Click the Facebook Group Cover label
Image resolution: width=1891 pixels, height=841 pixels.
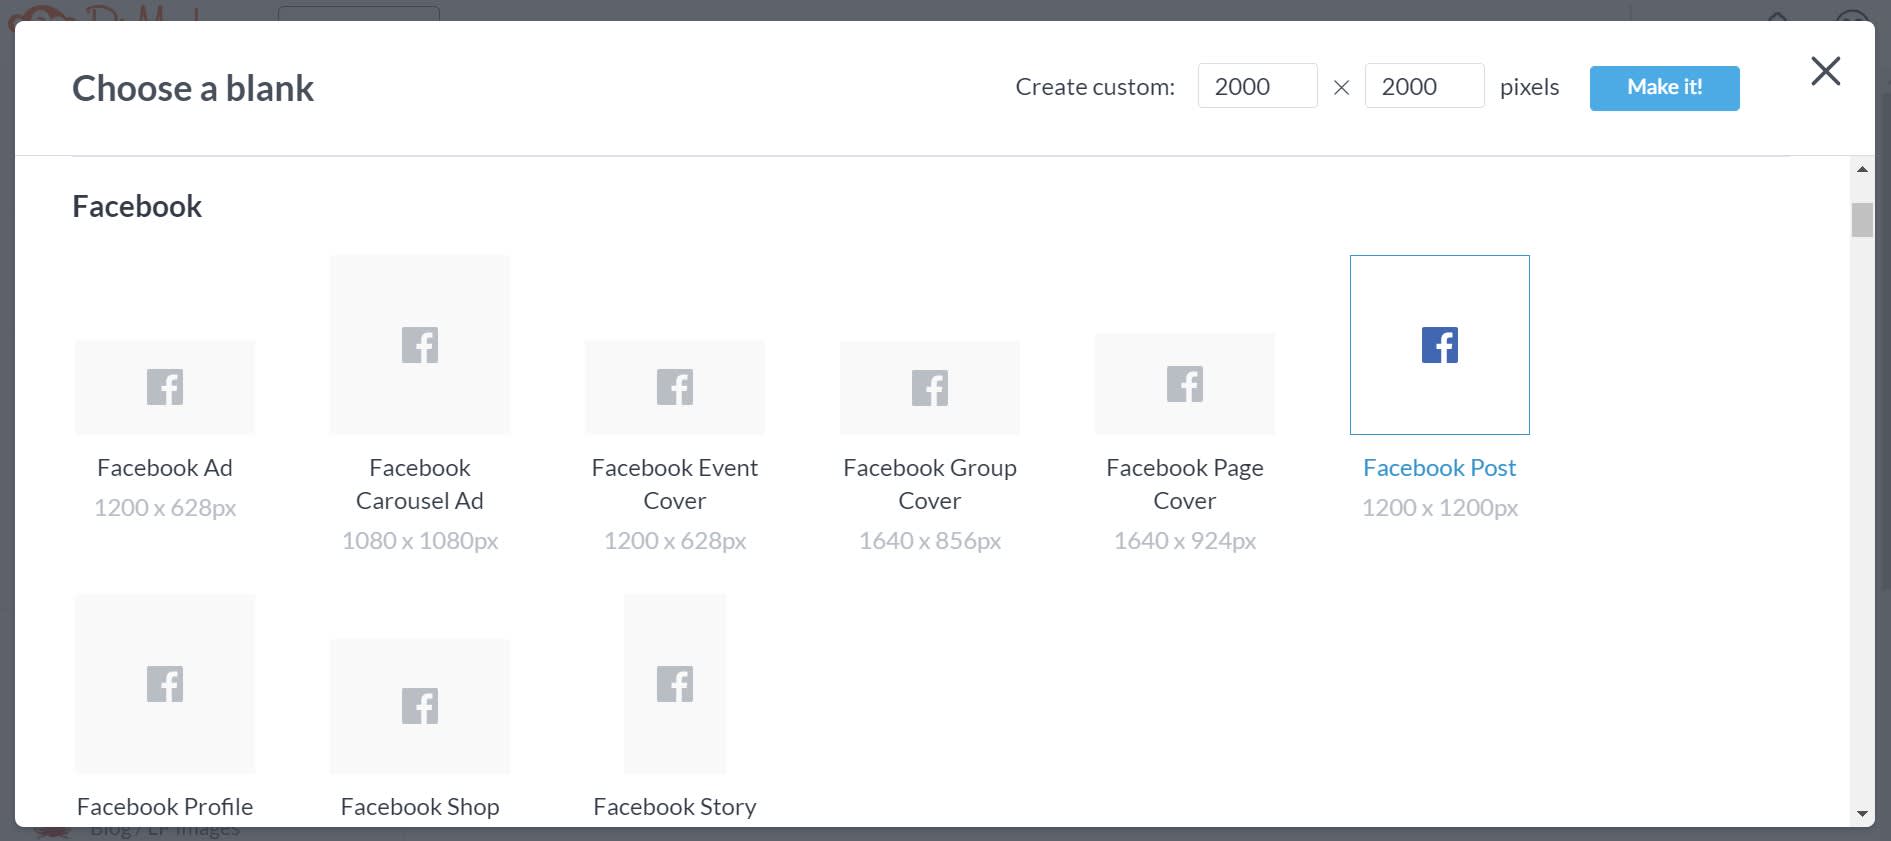[x=930, y=484]
